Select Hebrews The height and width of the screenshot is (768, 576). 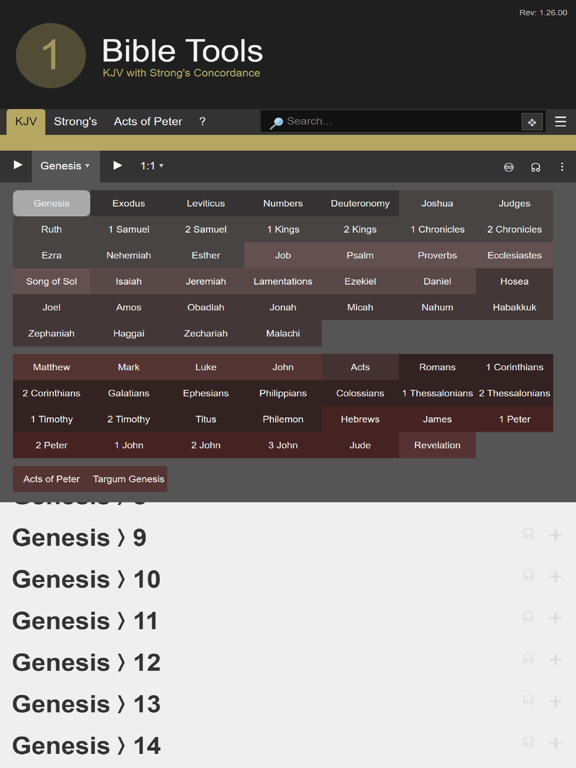tap(360, 419)
